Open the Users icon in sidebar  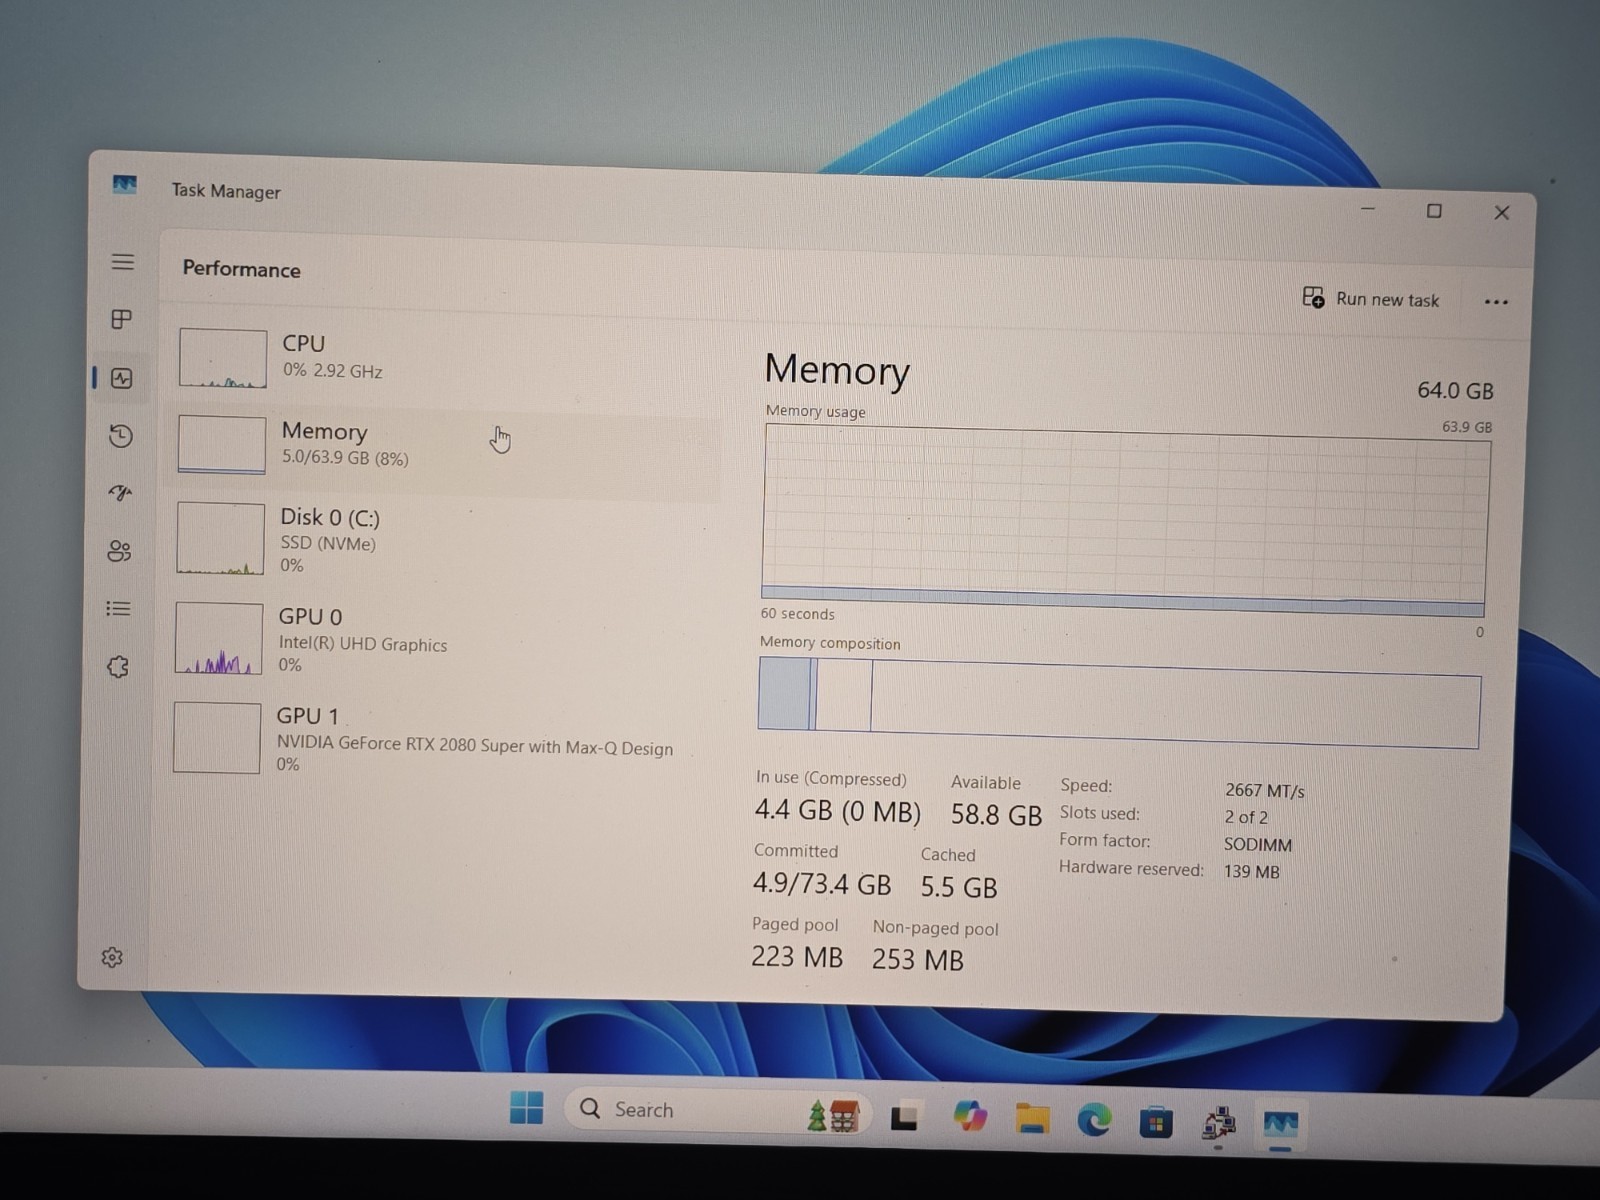point(119,551)
